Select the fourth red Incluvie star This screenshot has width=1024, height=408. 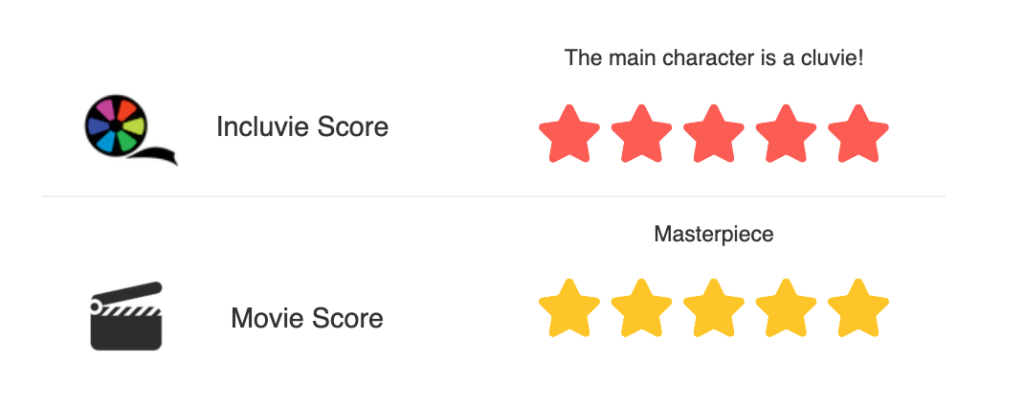point(785,135)
